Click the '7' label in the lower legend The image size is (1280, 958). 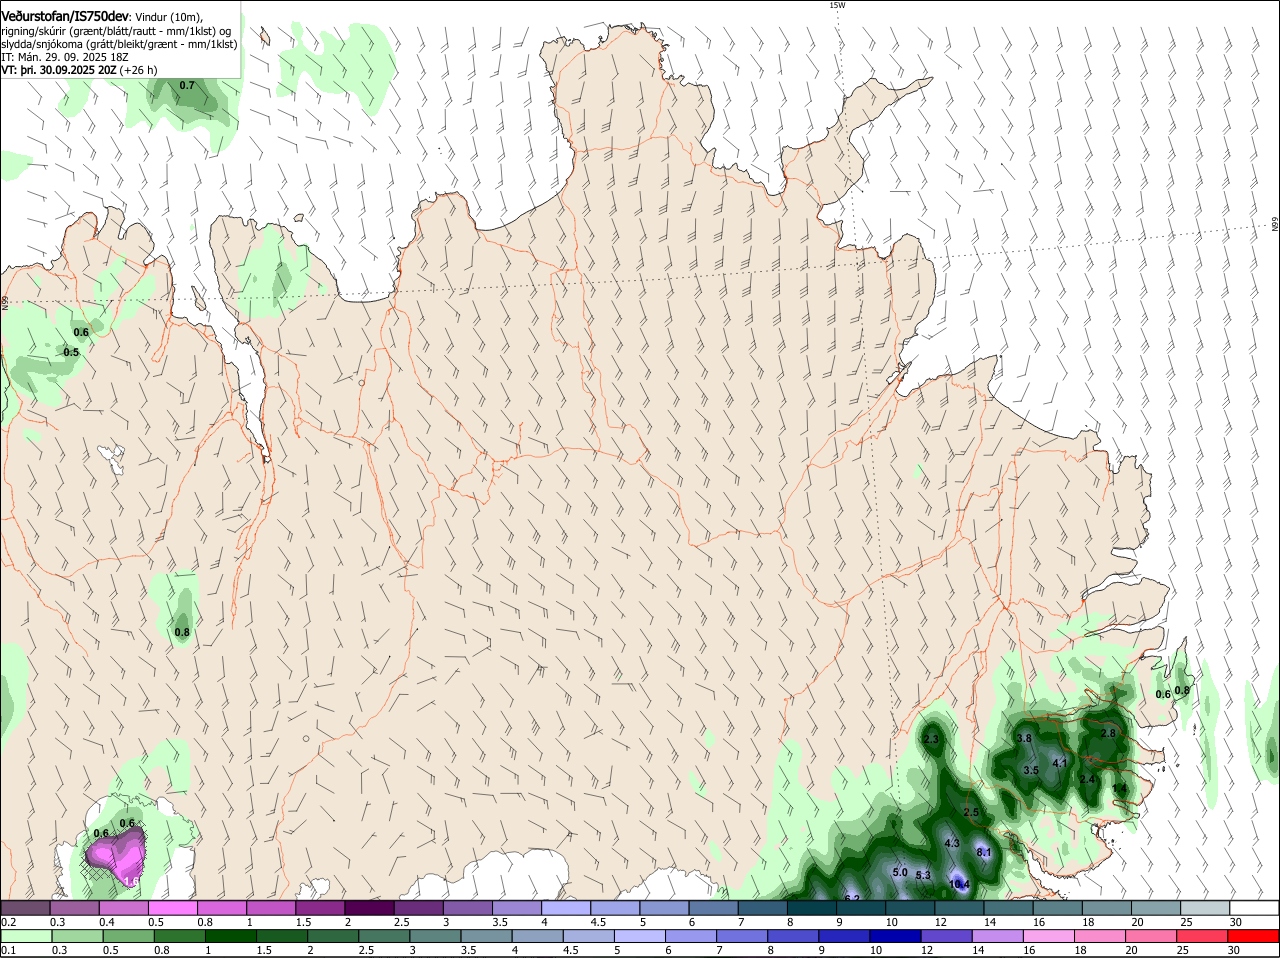(x=719, y=950)
